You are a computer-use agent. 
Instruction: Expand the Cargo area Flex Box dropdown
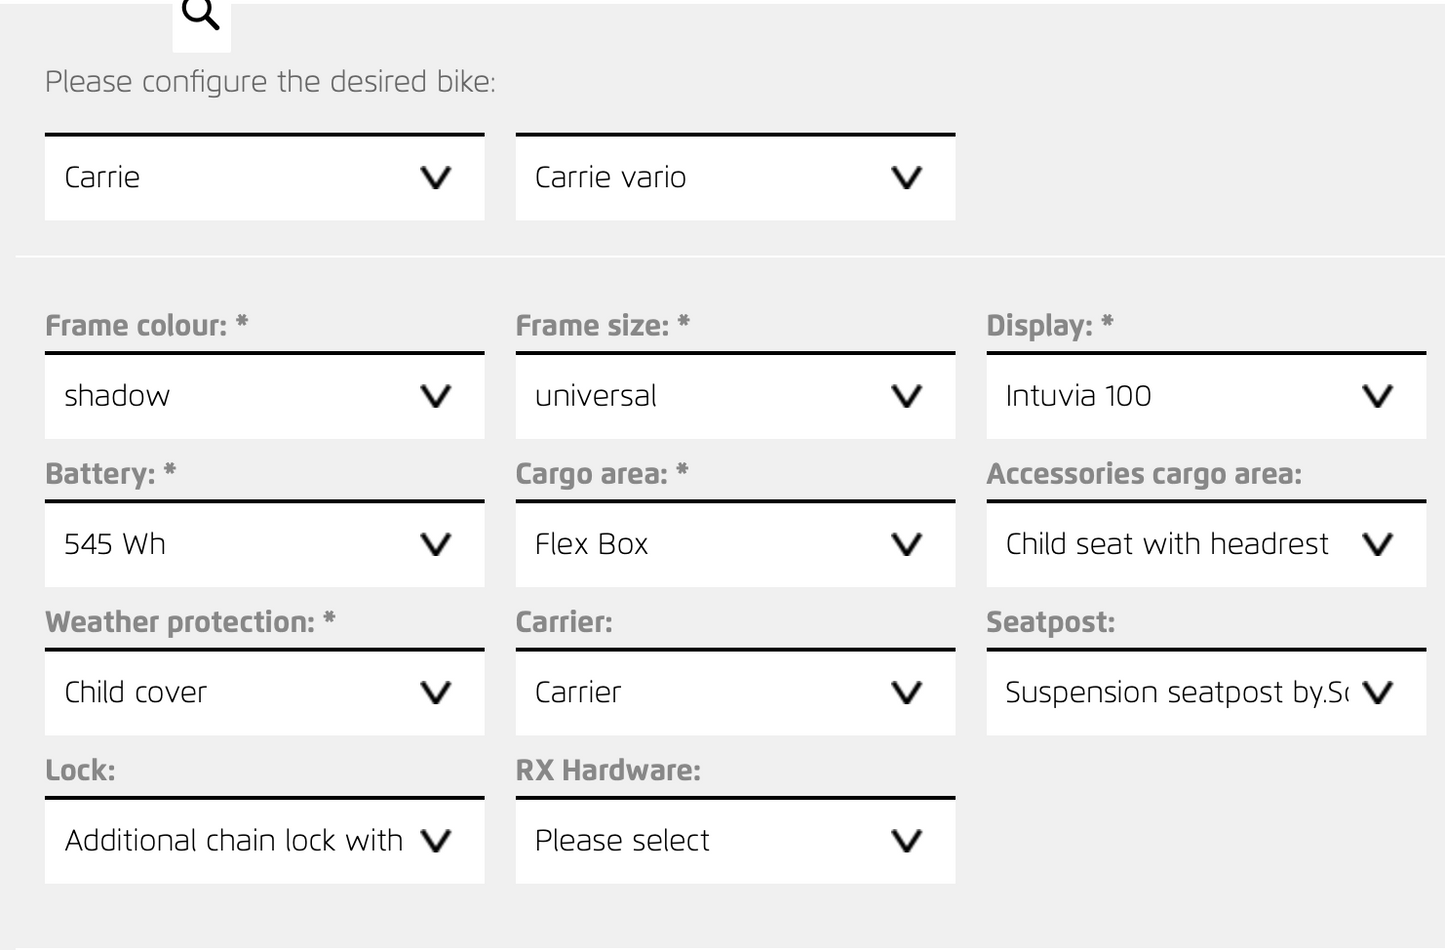735,545
